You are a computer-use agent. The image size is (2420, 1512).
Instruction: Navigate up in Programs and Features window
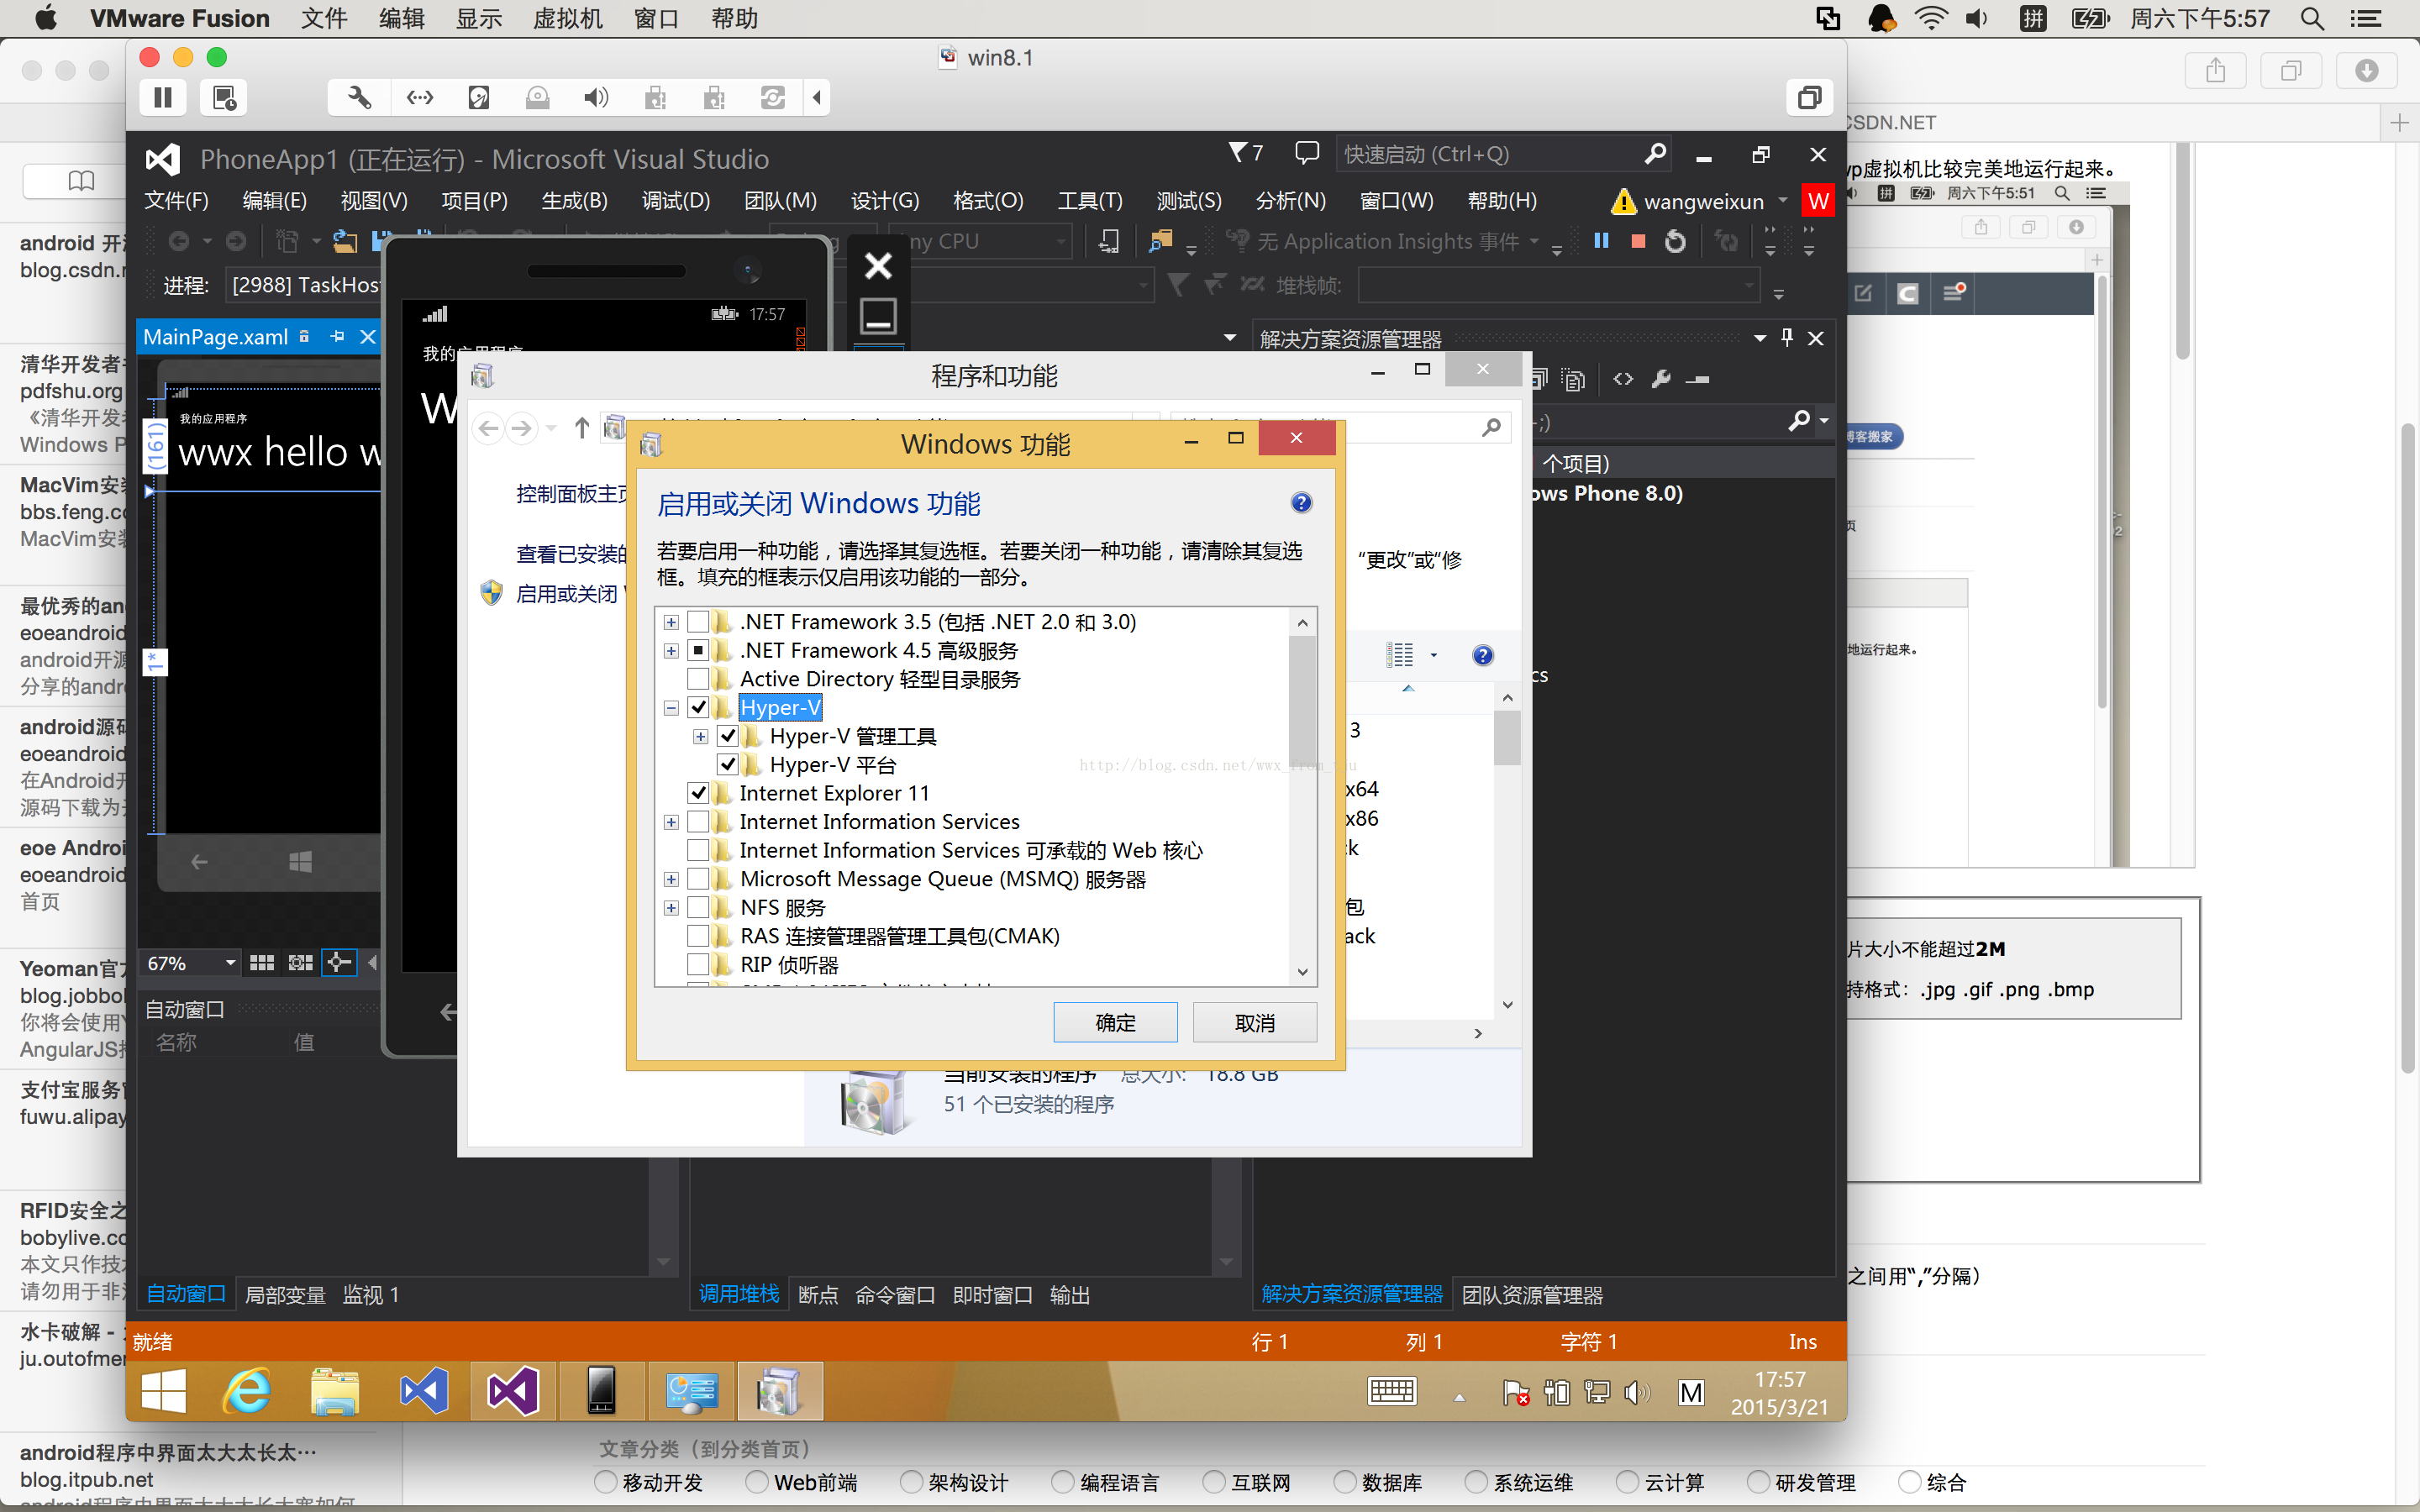[581, 428]
